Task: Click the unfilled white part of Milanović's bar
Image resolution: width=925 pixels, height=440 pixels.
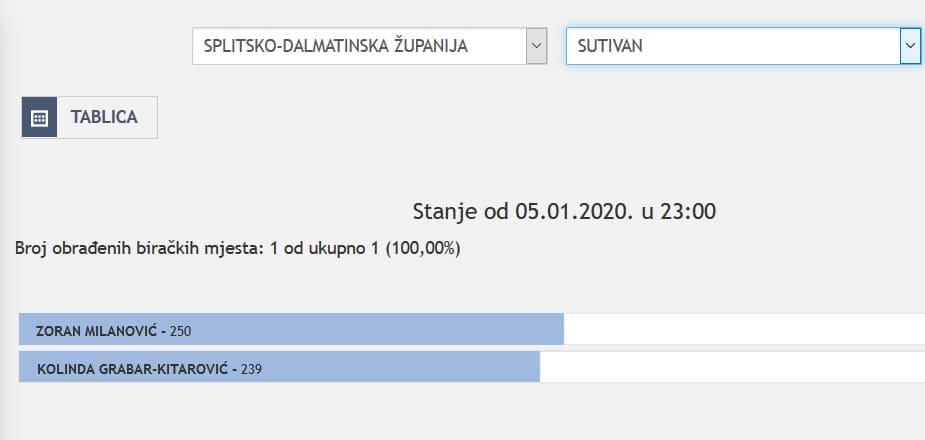Action: (x=744, y=329)
